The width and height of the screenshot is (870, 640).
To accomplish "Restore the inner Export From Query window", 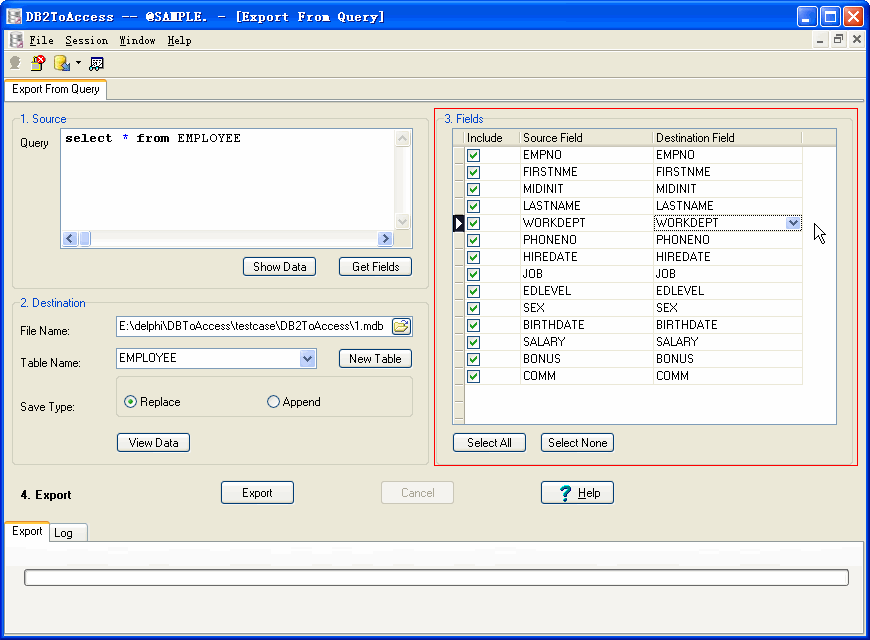I will [x=838, y=39].
